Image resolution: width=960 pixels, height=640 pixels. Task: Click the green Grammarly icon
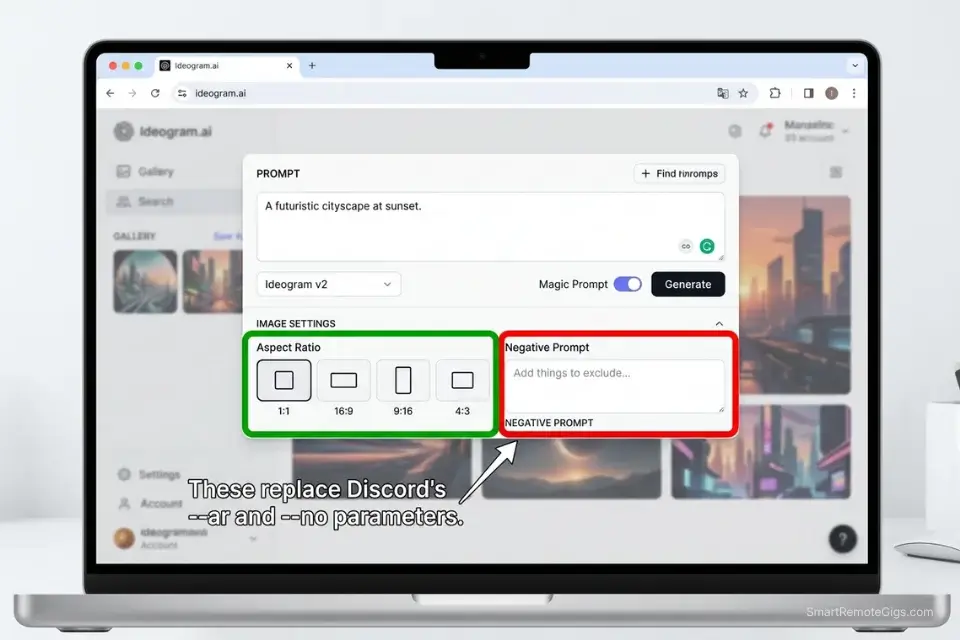point(707,246)
